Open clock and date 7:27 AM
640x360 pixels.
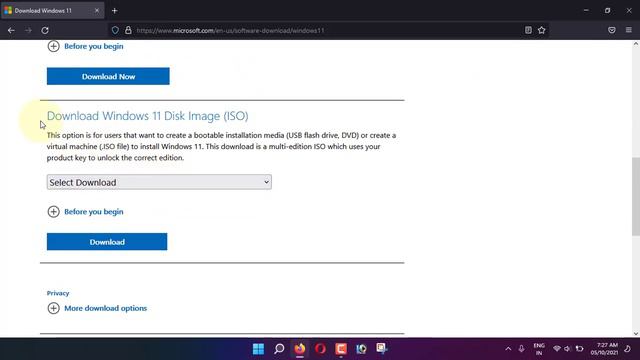pyautogui.click(x=604, y=349)
